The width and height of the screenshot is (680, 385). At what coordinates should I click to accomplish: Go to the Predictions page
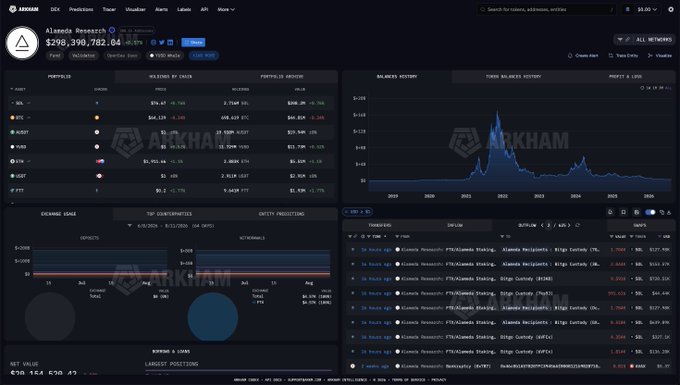click(81, 9)
